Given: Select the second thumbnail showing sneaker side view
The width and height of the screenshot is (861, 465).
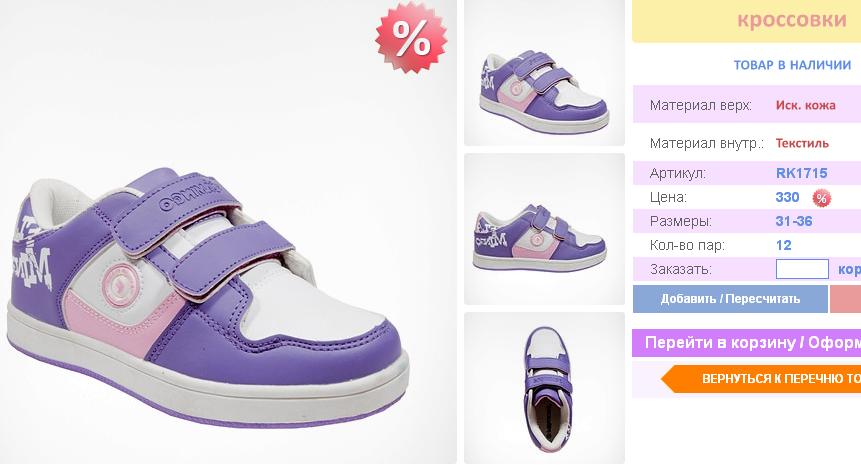Looking at the screenshot, I should (x=544, y=229).
